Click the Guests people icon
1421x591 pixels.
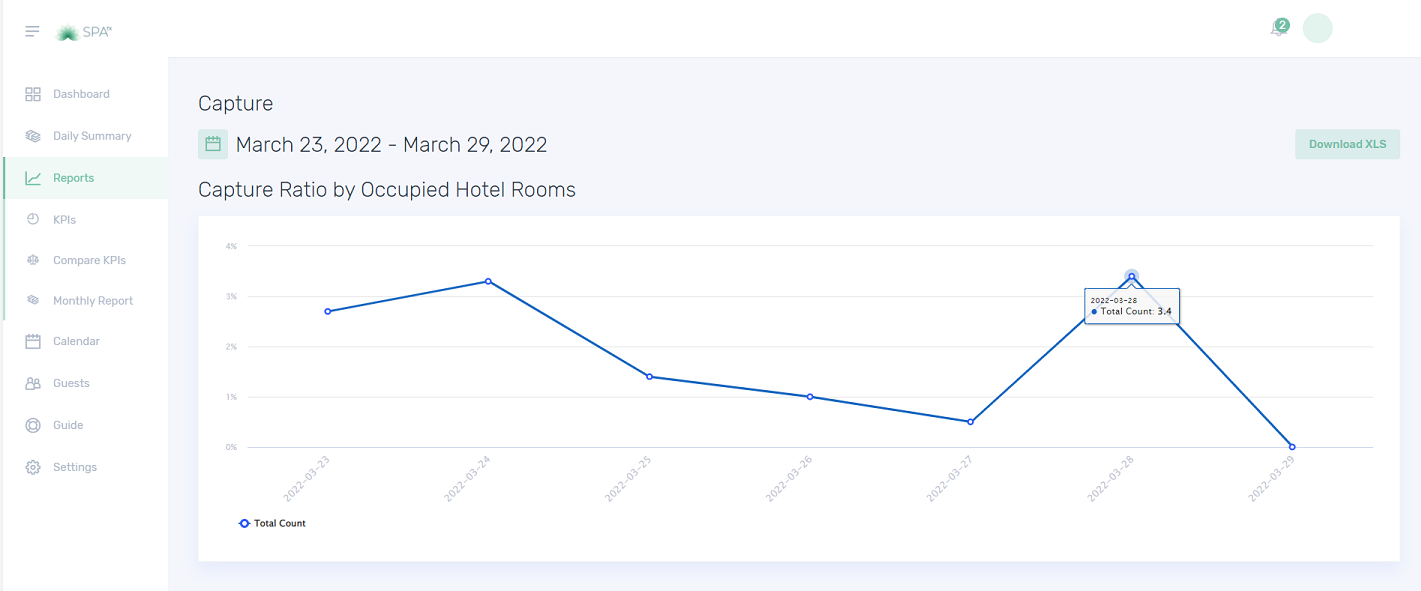[33, 383]
